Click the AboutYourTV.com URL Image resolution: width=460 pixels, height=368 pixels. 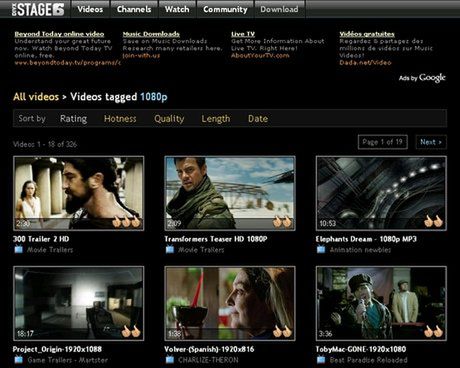pyautogui.click(x=260, y=55)
